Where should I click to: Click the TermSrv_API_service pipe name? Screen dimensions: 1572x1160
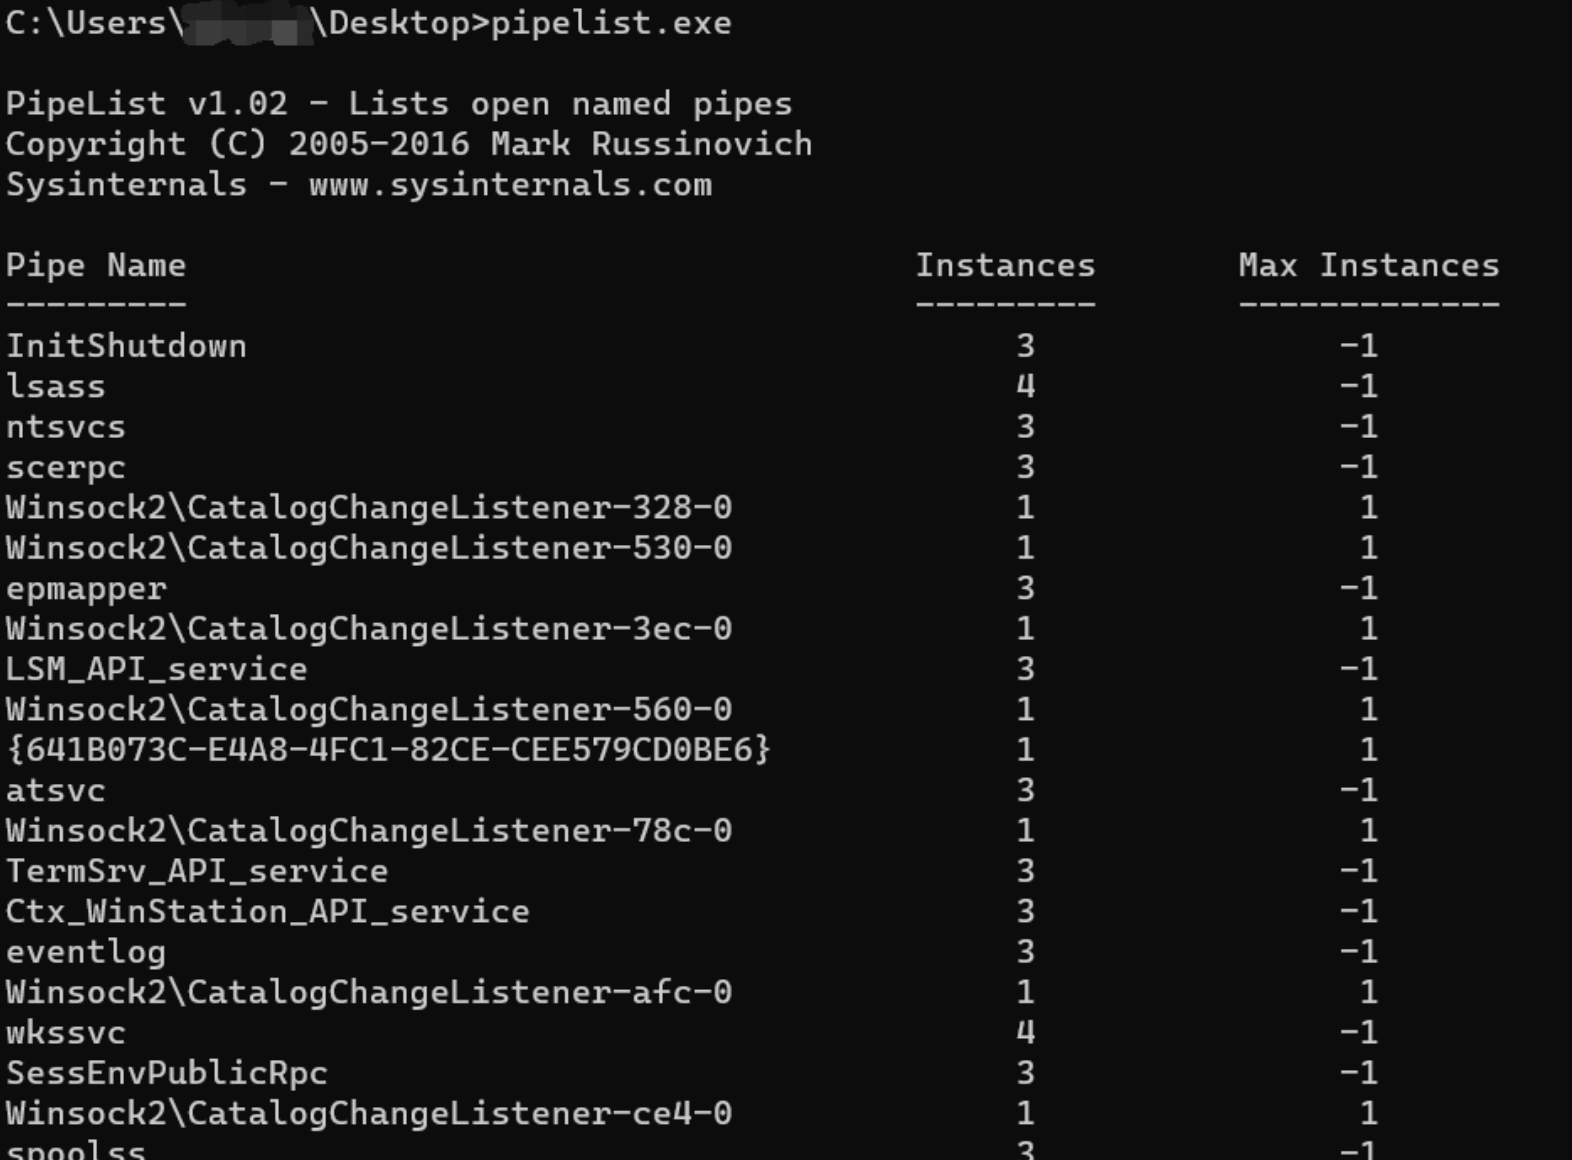197,871
